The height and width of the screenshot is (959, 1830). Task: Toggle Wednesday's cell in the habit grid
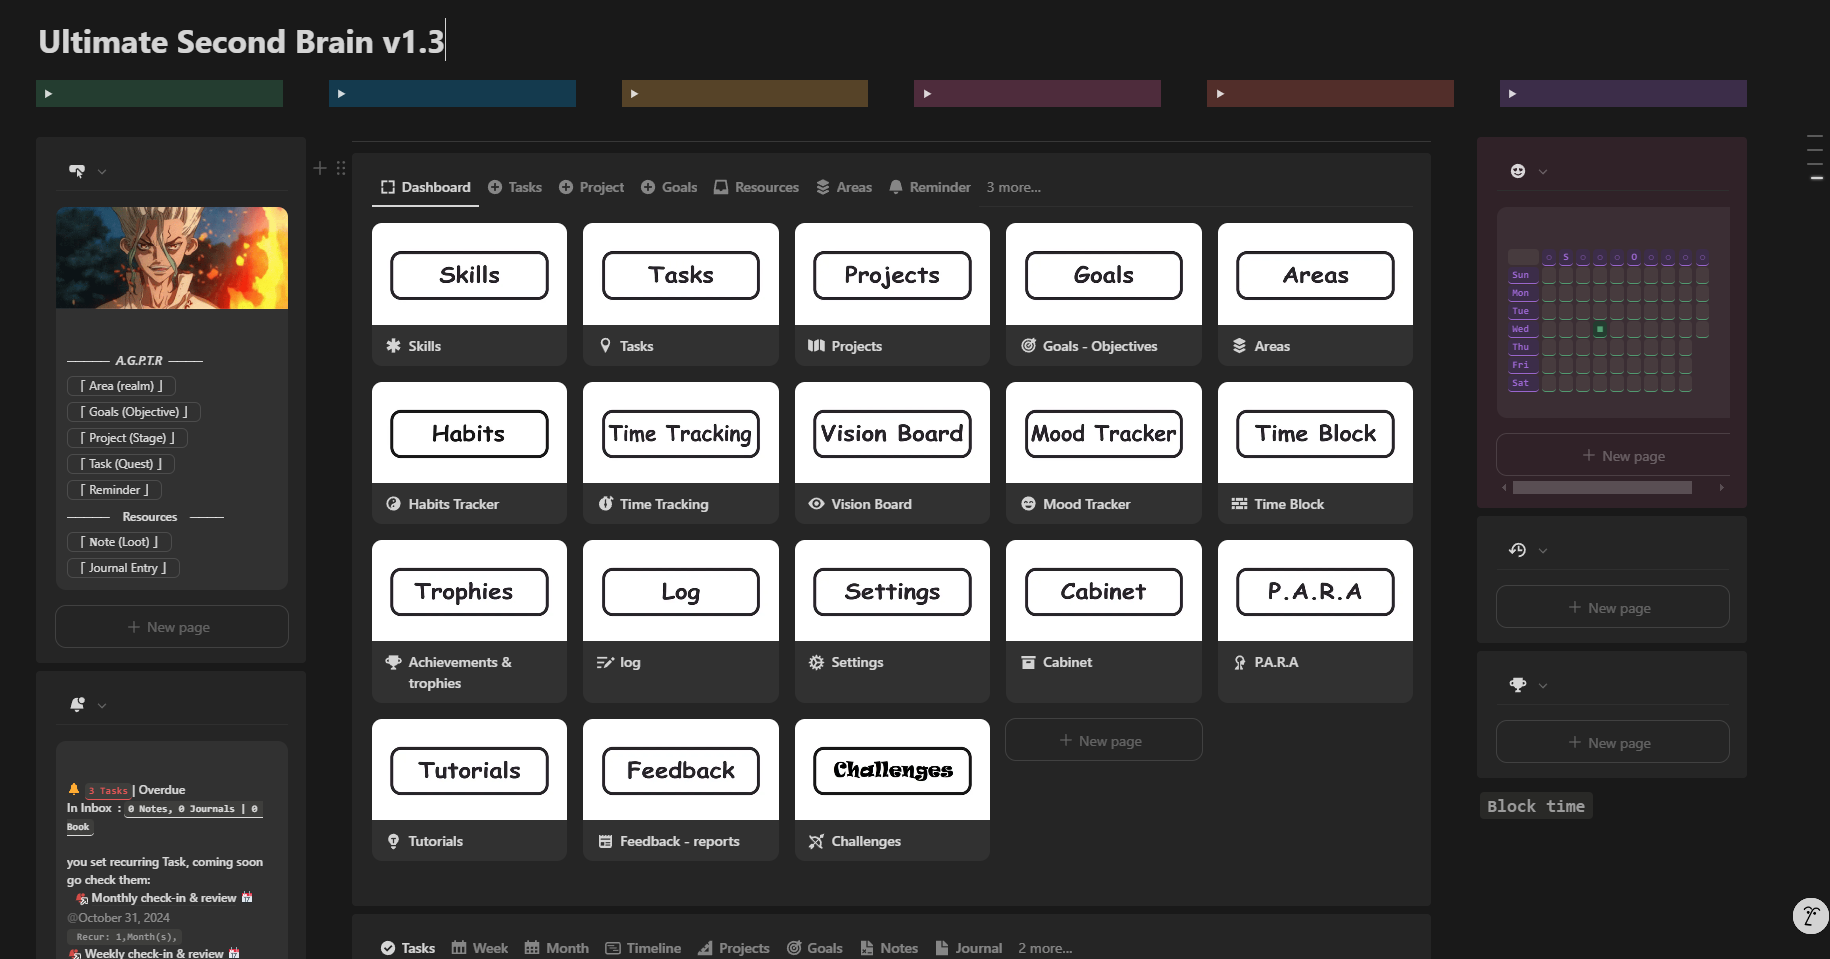click(x=1600, y=329)
